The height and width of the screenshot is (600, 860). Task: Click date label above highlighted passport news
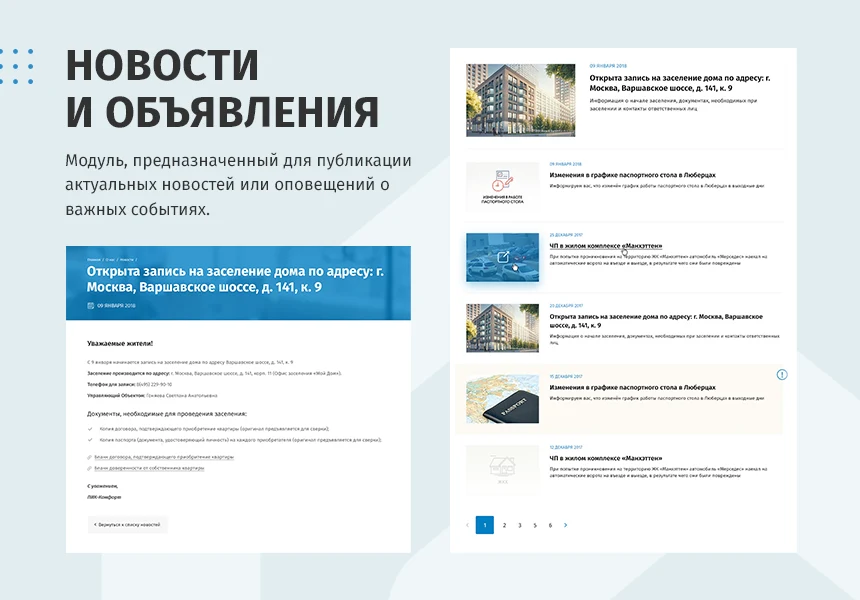(566, 377)
